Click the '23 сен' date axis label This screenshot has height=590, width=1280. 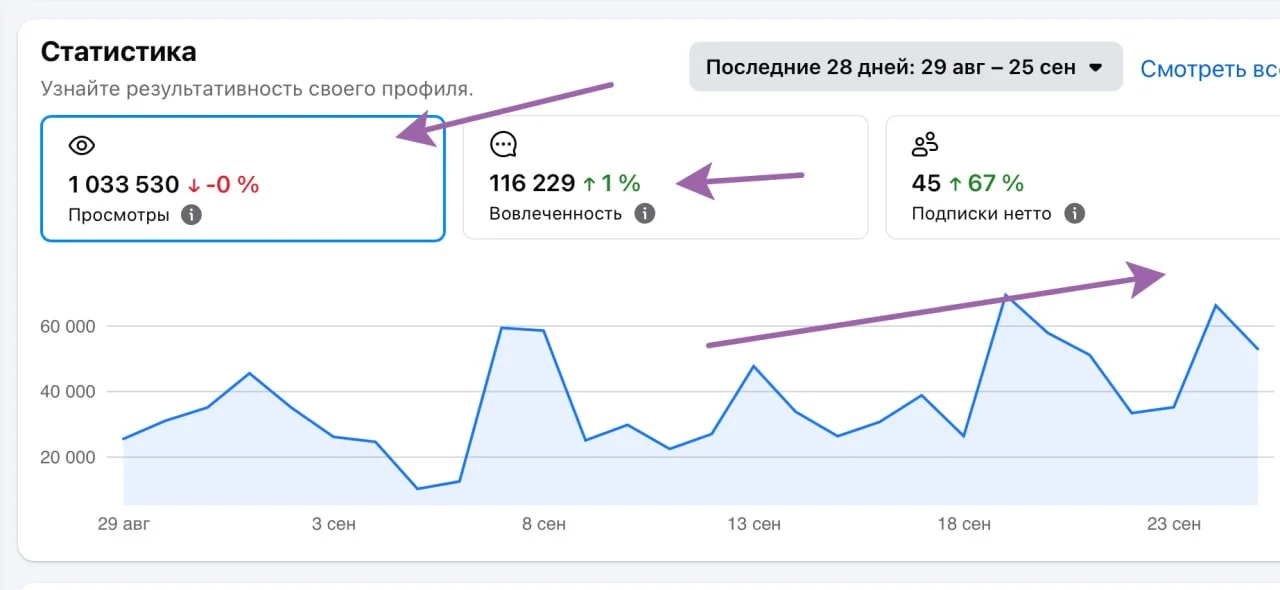click(x=1173, y=524)
